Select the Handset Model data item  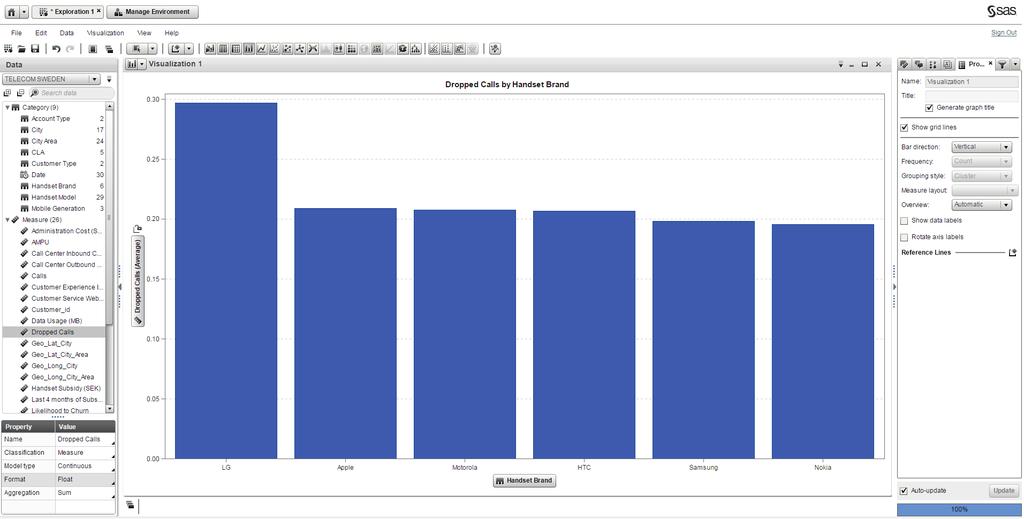tap(54, 197)
